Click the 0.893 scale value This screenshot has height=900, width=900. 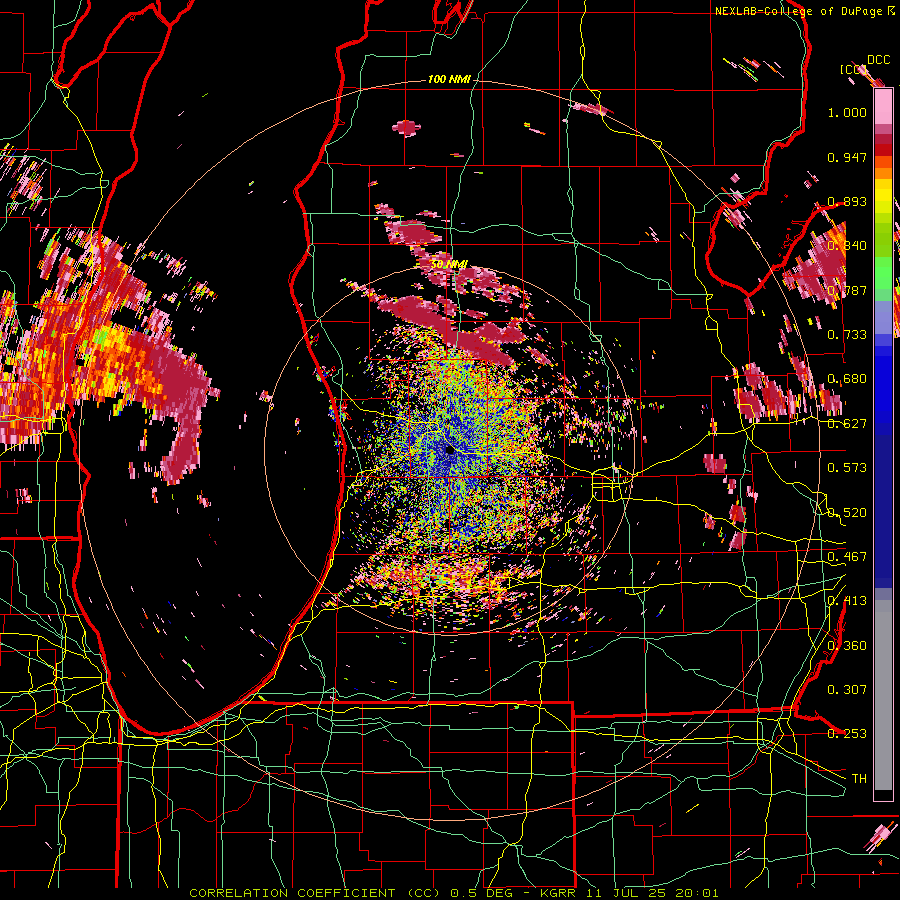point(847,201)
